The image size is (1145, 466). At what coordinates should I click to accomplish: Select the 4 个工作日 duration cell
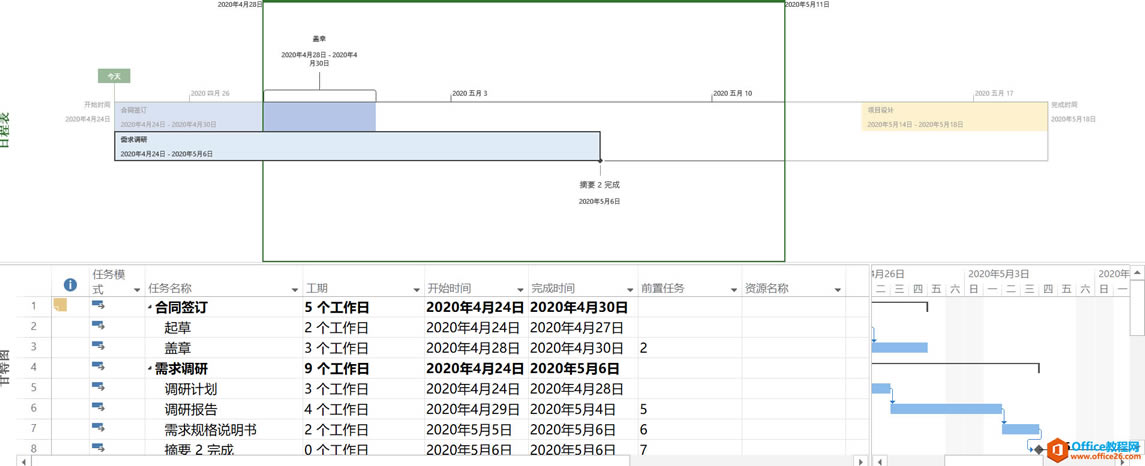coord(363,409)
